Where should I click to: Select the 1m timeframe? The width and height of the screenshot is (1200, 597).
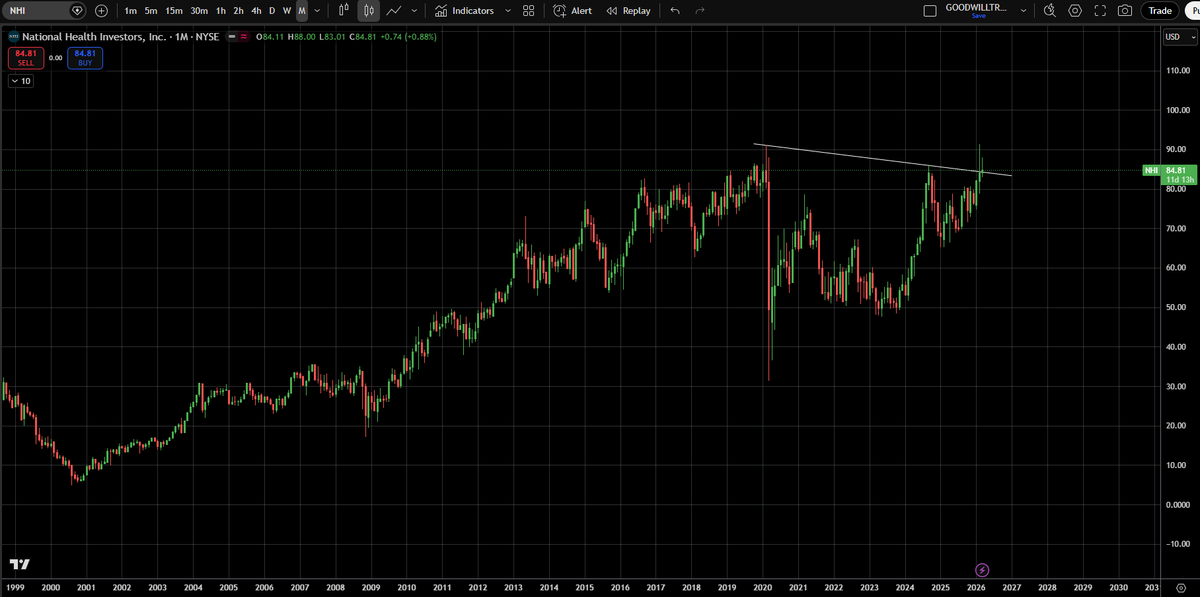[x=130, y=10]
